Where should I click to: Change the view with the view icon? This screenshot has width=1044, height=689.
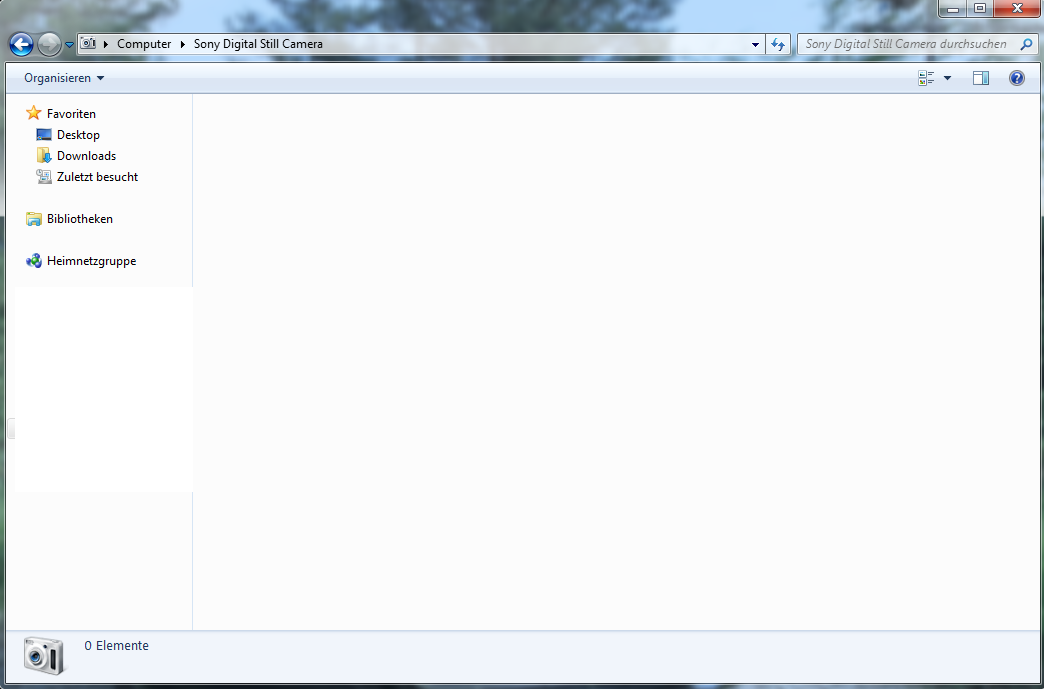click(x=926, y=78)
